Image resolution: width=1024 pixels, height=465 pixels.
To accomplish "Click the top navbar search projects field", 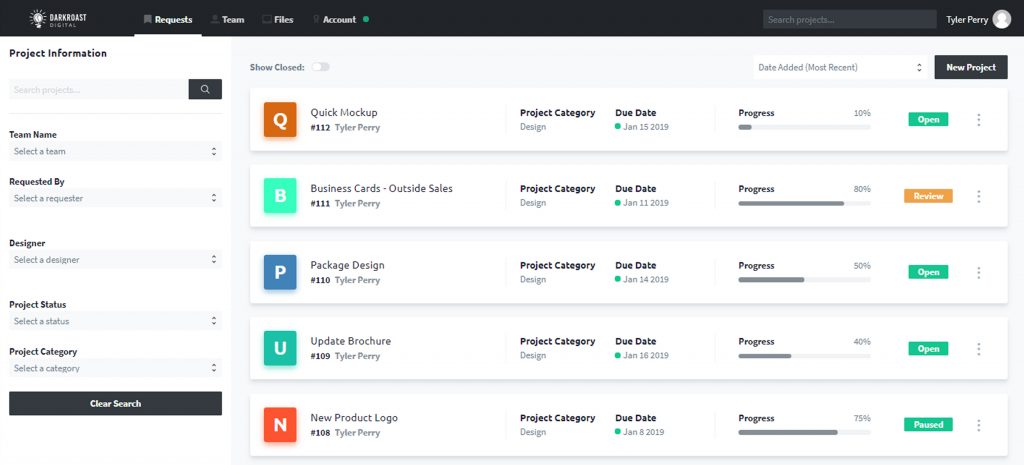I will pos(850,20).
